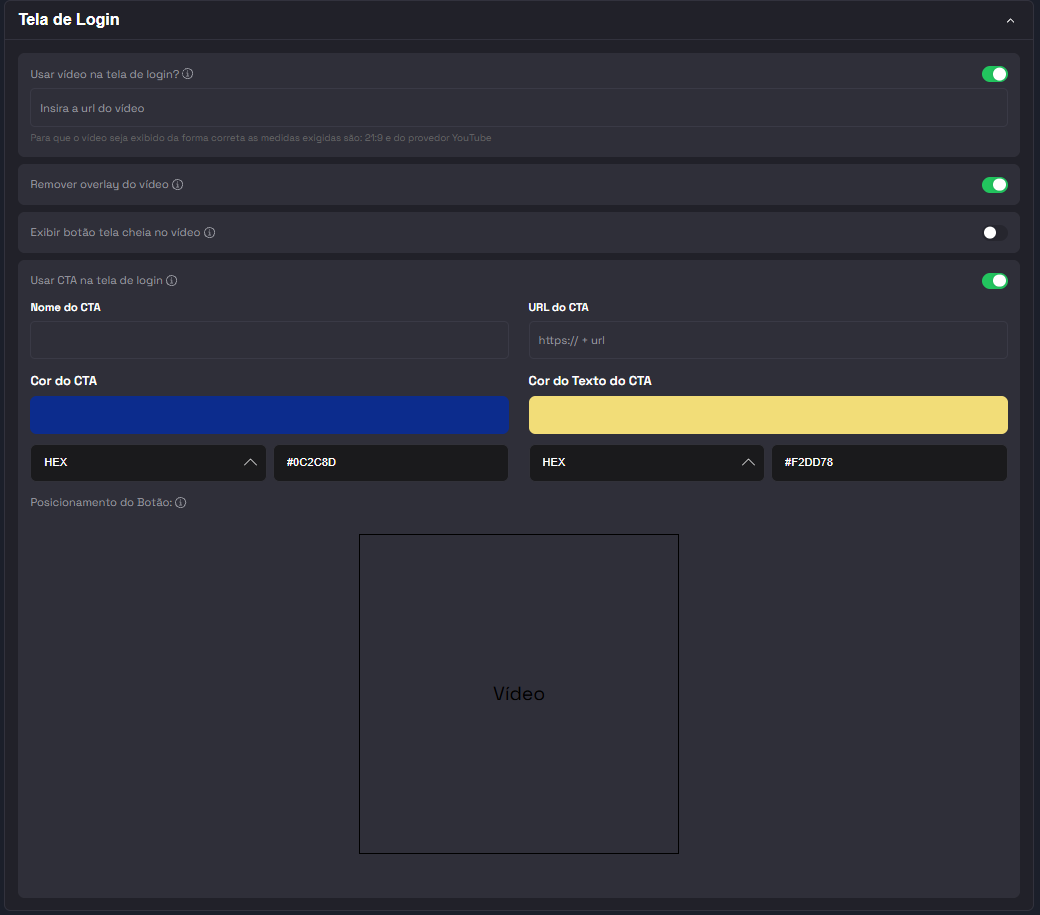
Task: Click the yellow Cor do Texto do CTA swatch
Action: point(767,415)
